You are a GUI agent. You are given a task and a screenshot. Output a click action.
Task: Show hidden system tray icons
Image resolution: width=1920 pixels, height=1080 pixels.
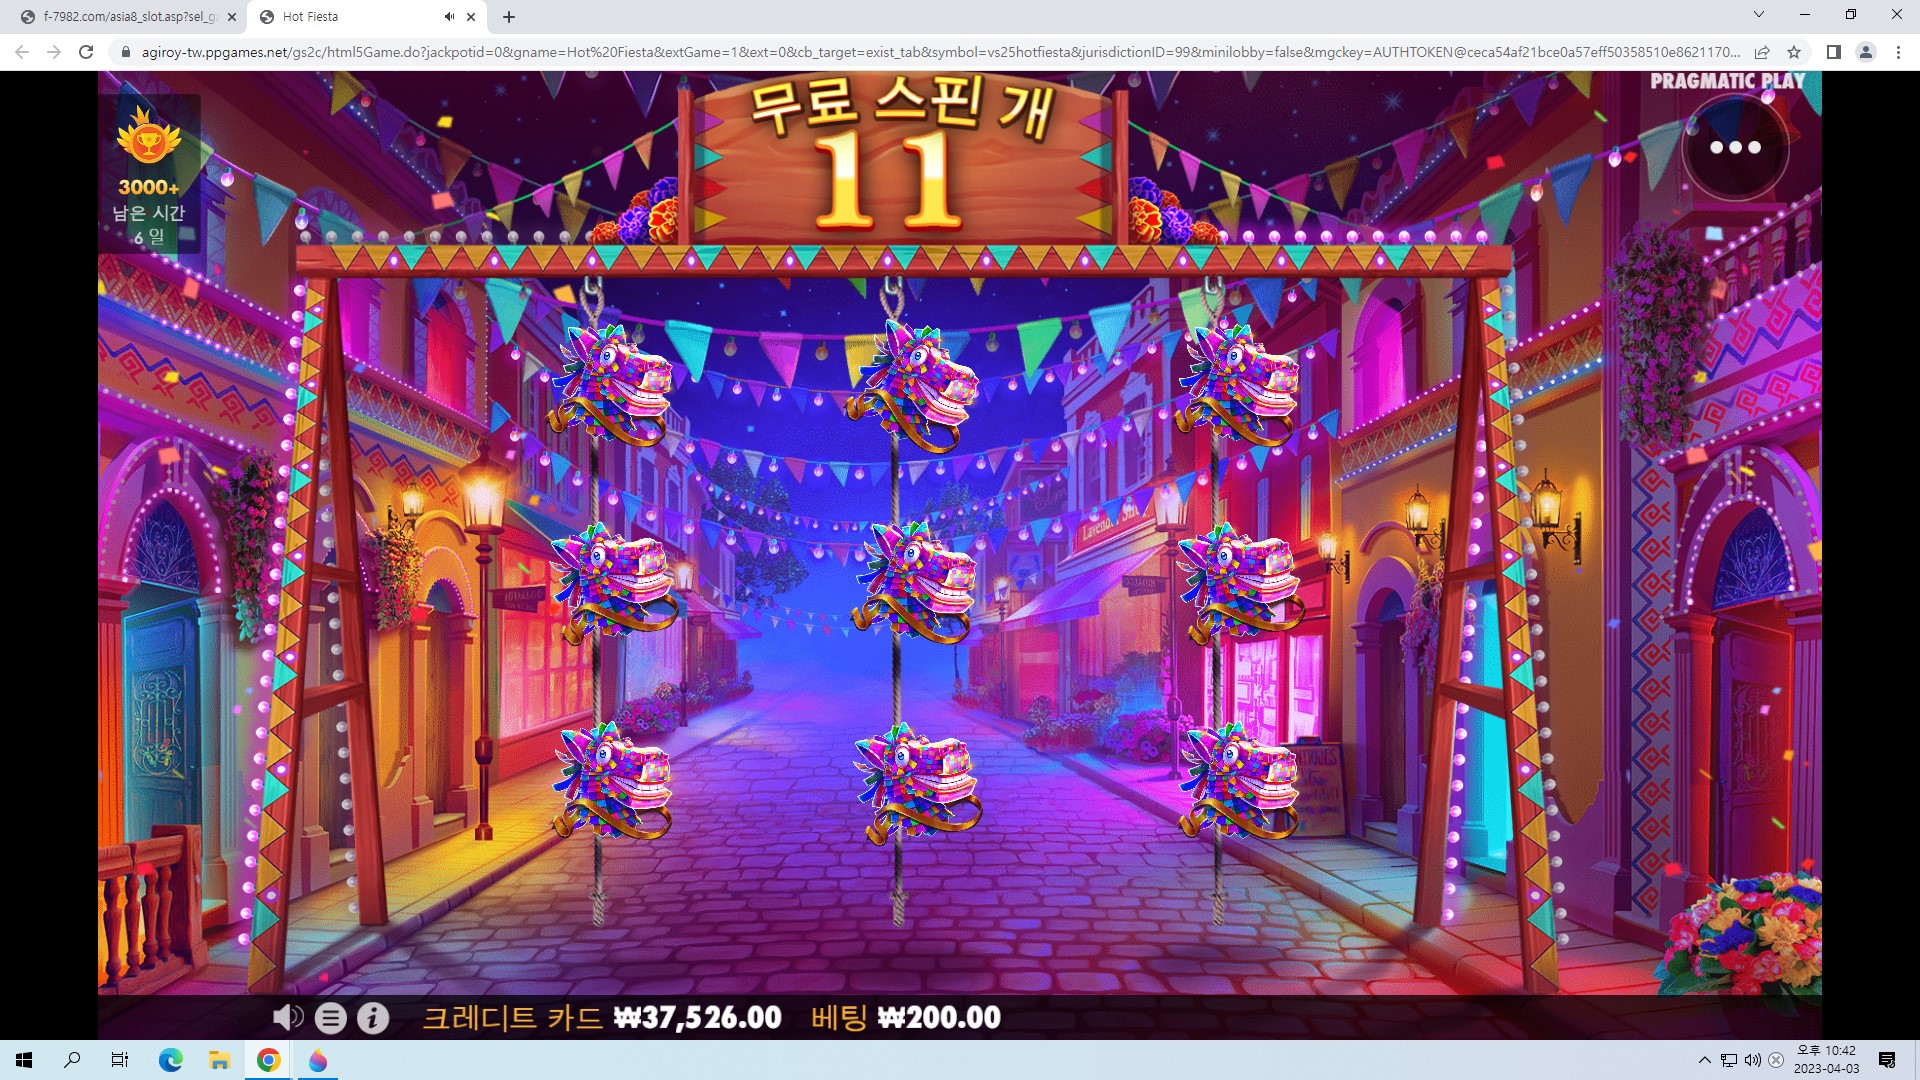(x=1704, y=1060)
